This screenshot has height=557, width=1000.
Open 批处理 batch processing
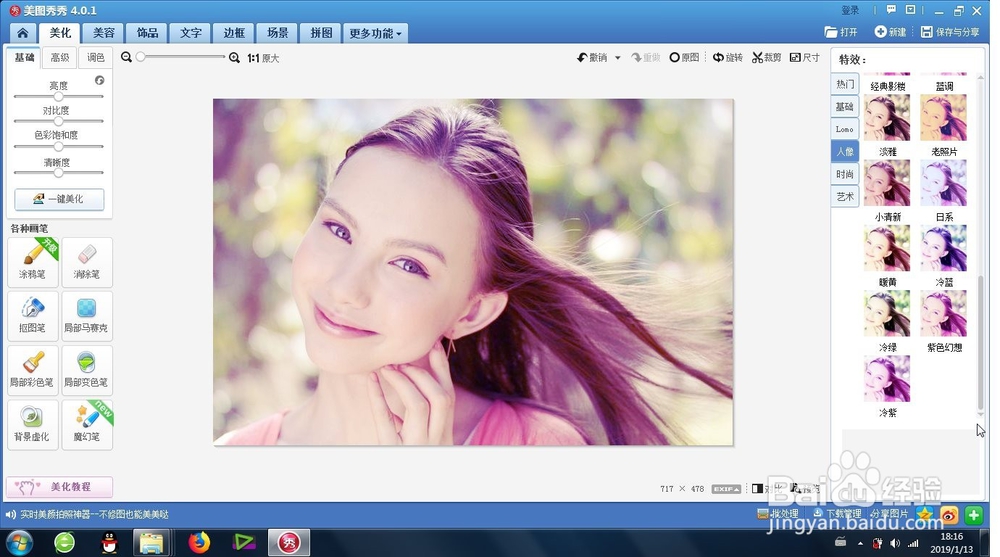(x=777, y=514)
